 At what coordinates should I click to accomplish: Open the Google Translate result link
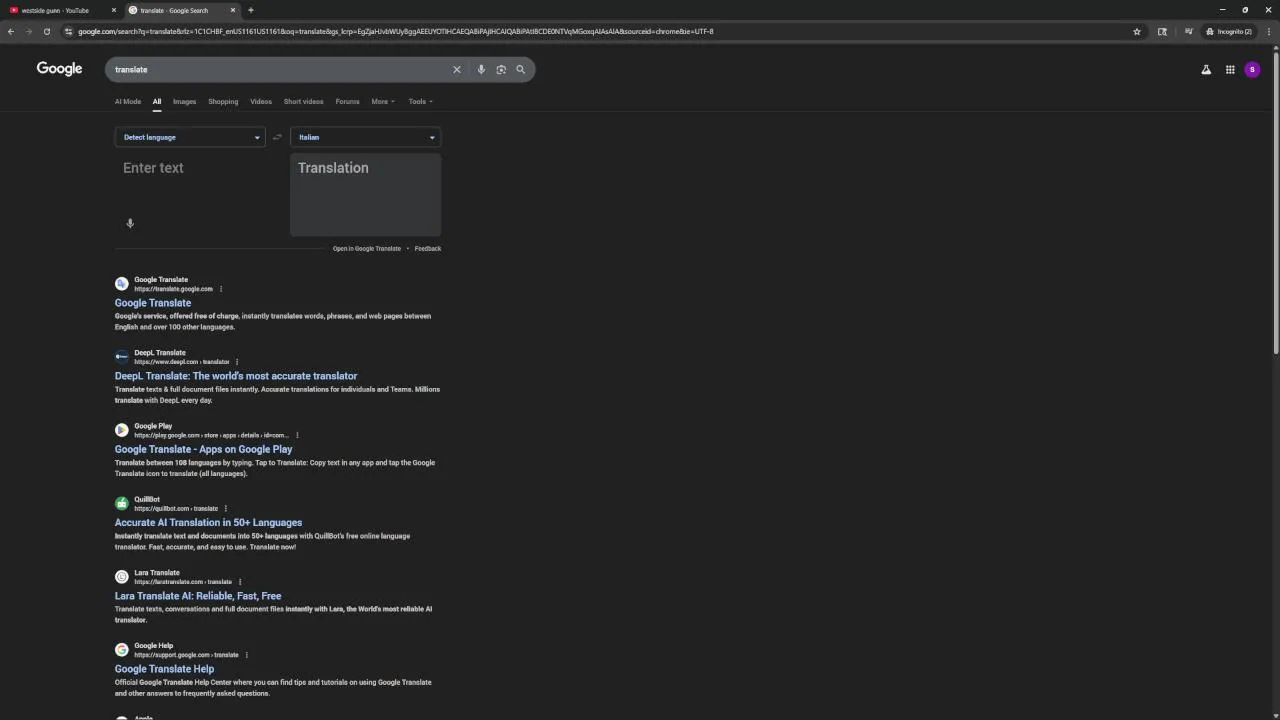click(153, 303)
